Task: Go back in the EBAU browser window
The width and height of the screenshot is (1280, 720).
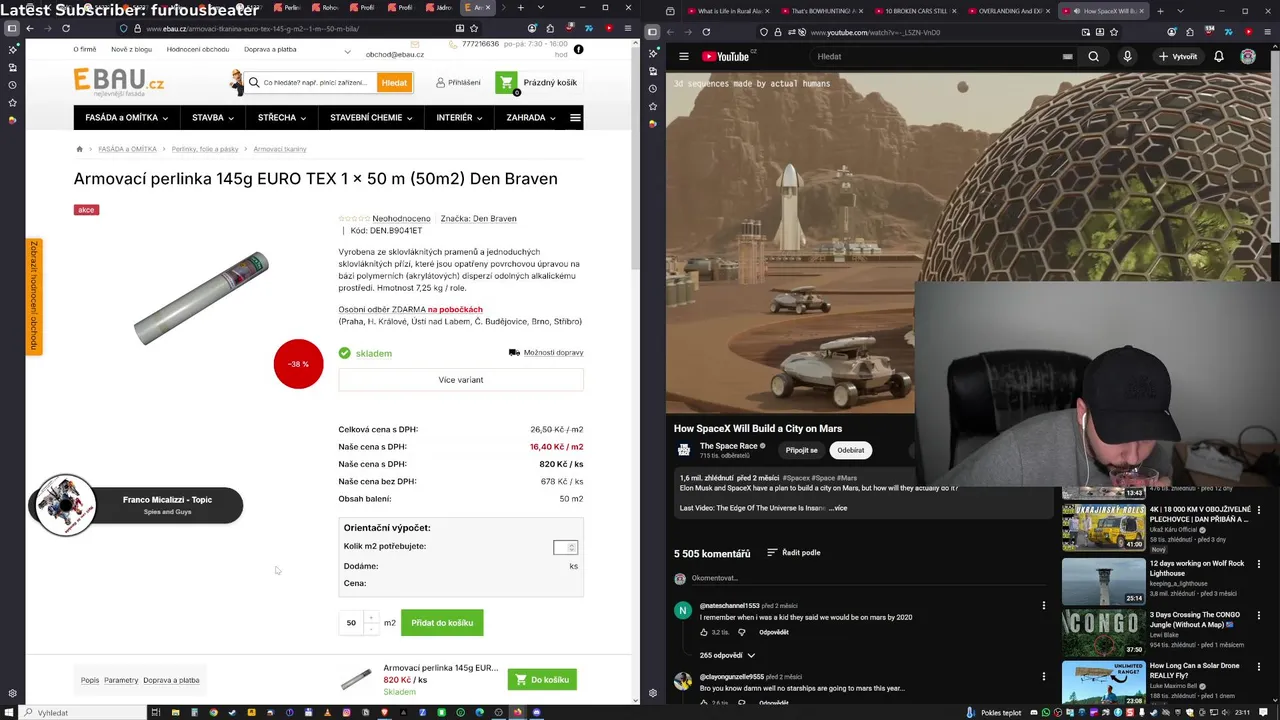Action: point(30,28)
